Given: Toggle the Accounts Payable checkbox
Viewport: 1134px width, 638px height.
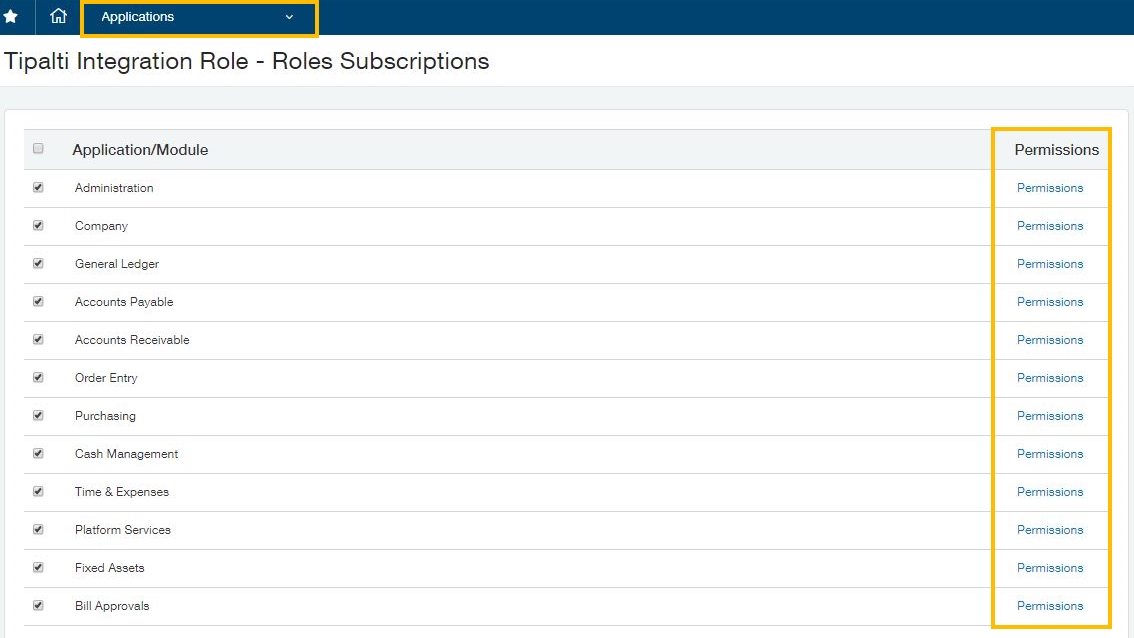Looking at the screenshot, I should click(x=38, y=301).
